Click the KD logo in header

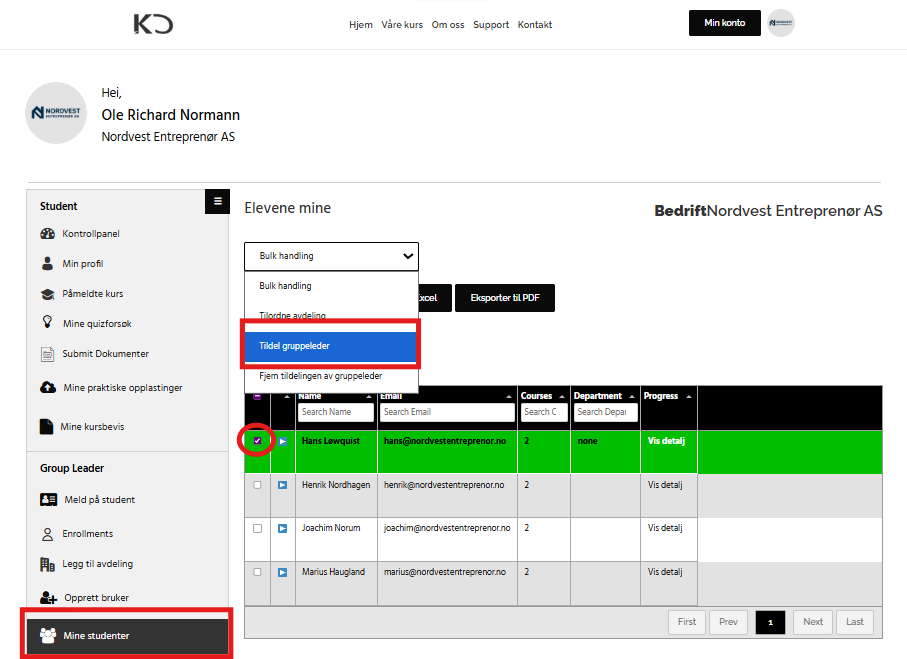[x=153, y=24]
